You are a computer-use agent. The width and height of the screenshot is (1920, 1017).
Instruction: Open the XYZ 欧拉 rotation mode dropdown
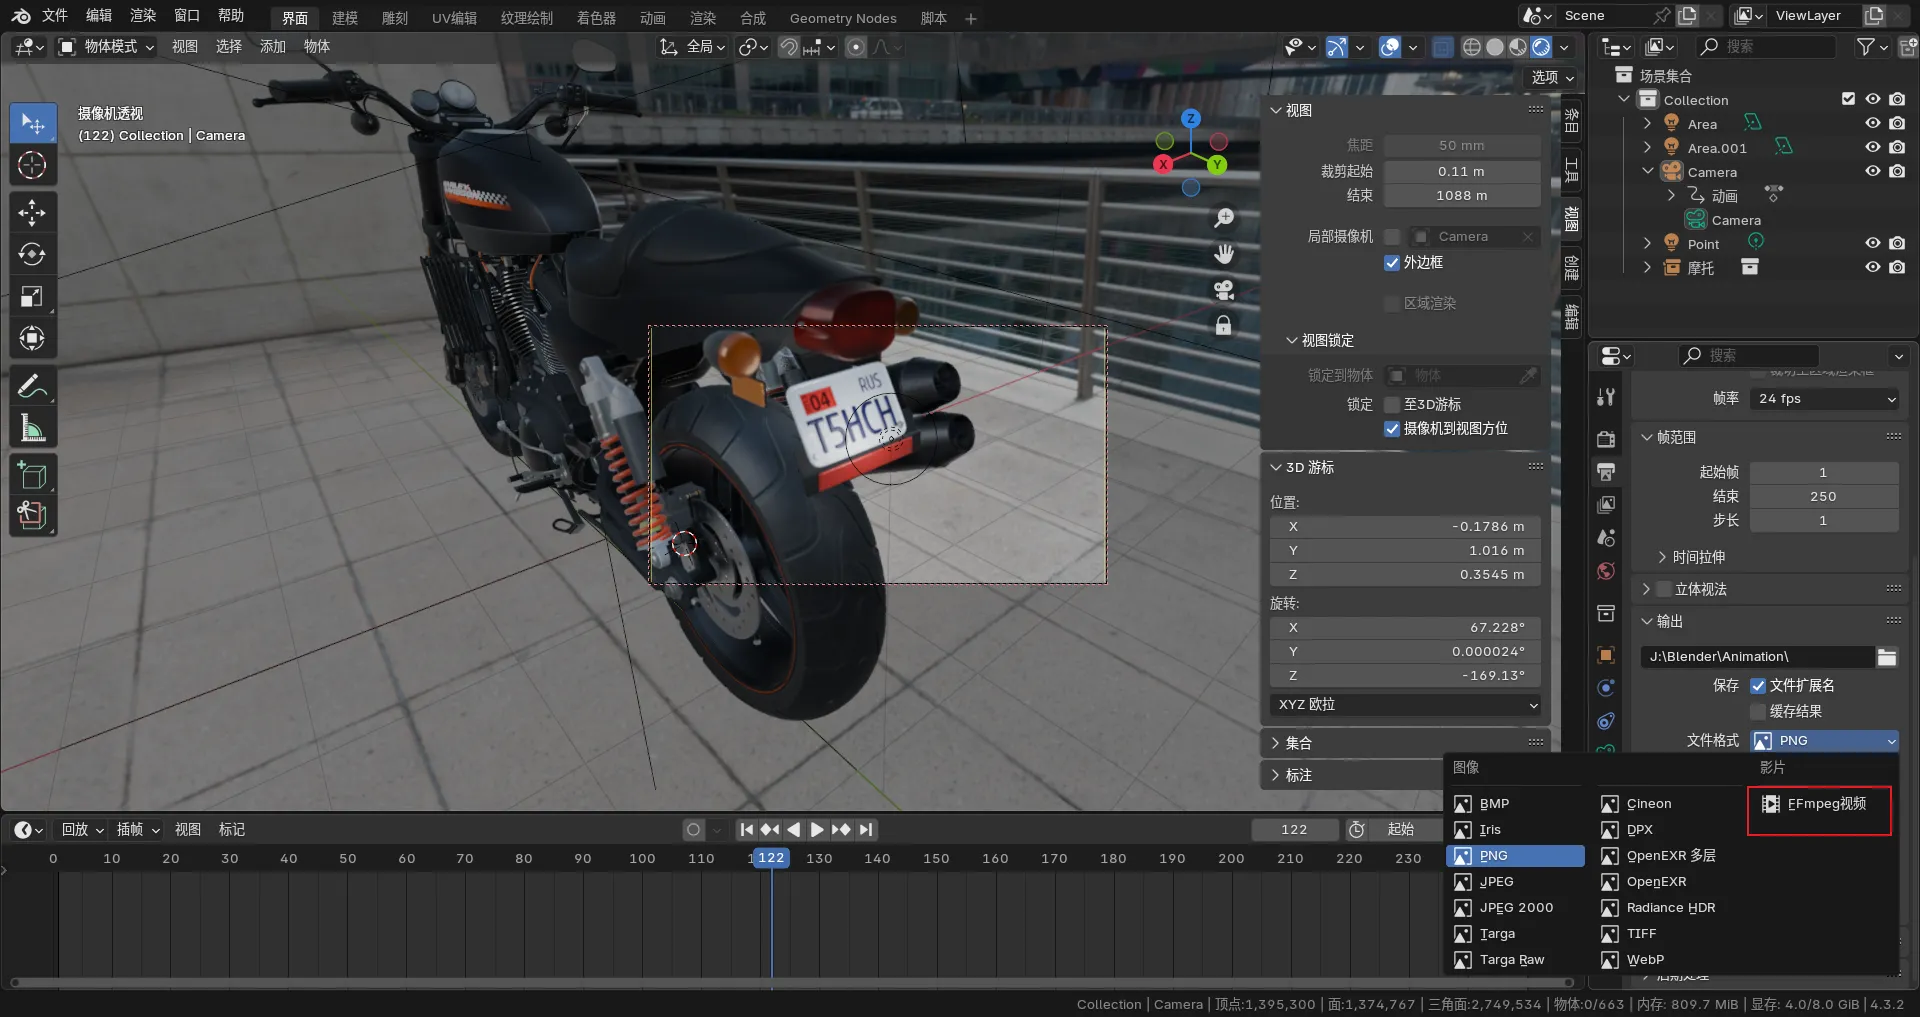tap(1405, 705)
